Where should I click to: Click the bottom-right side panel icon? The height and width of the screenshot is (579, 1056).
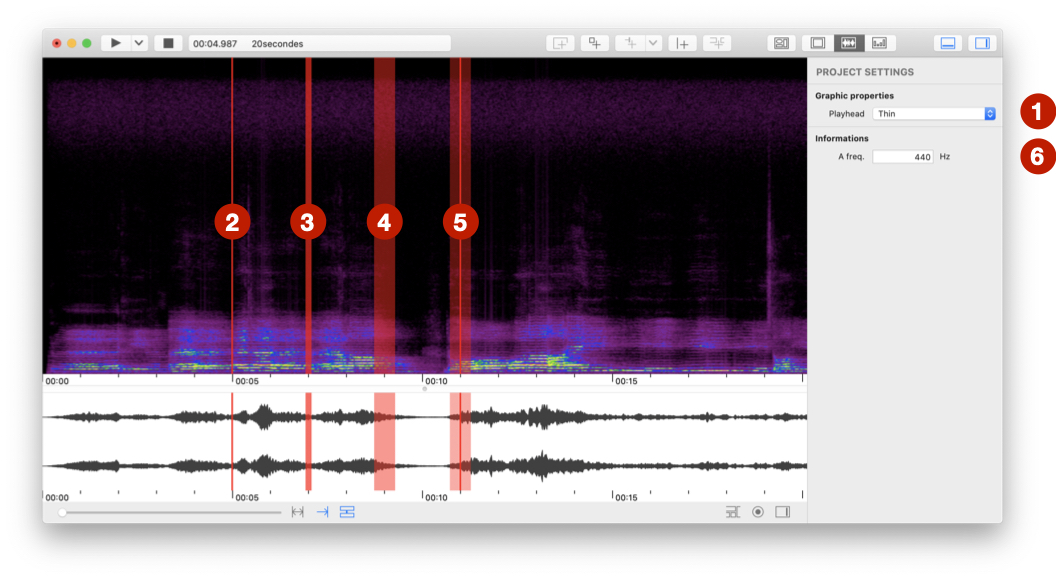[783, 512]
